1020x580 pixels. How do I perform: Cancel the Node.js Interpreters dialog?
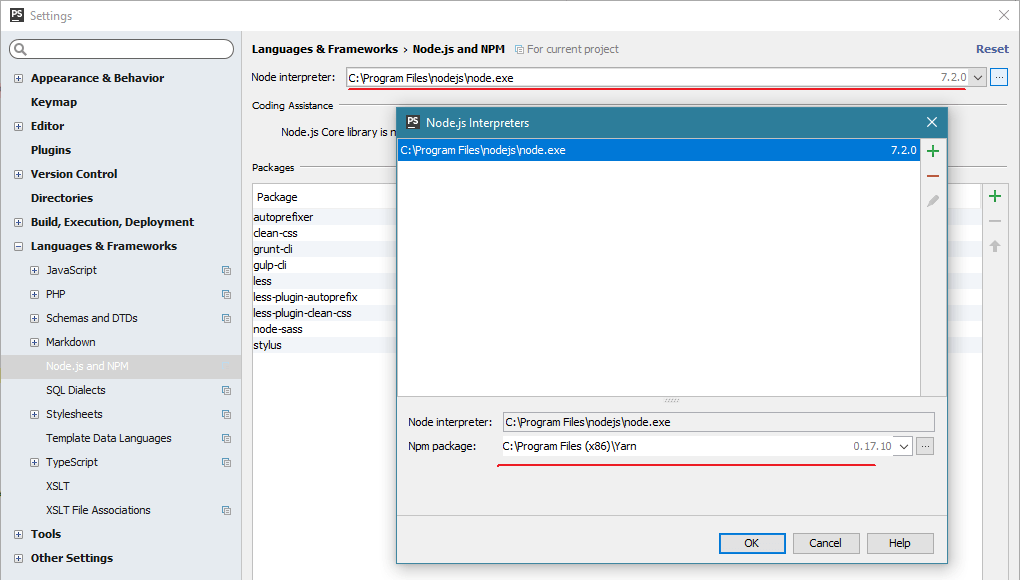(x=826, y=543)
